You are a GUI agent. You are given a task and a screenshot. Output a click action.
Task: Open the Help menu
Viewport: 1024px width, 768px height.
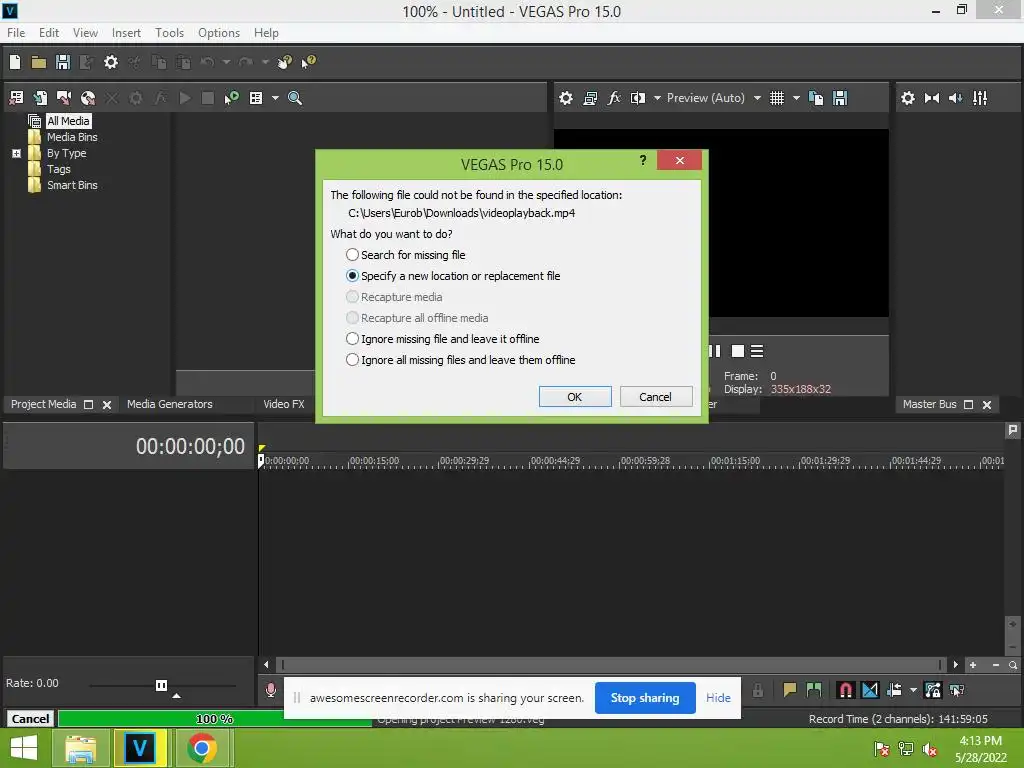266,33
